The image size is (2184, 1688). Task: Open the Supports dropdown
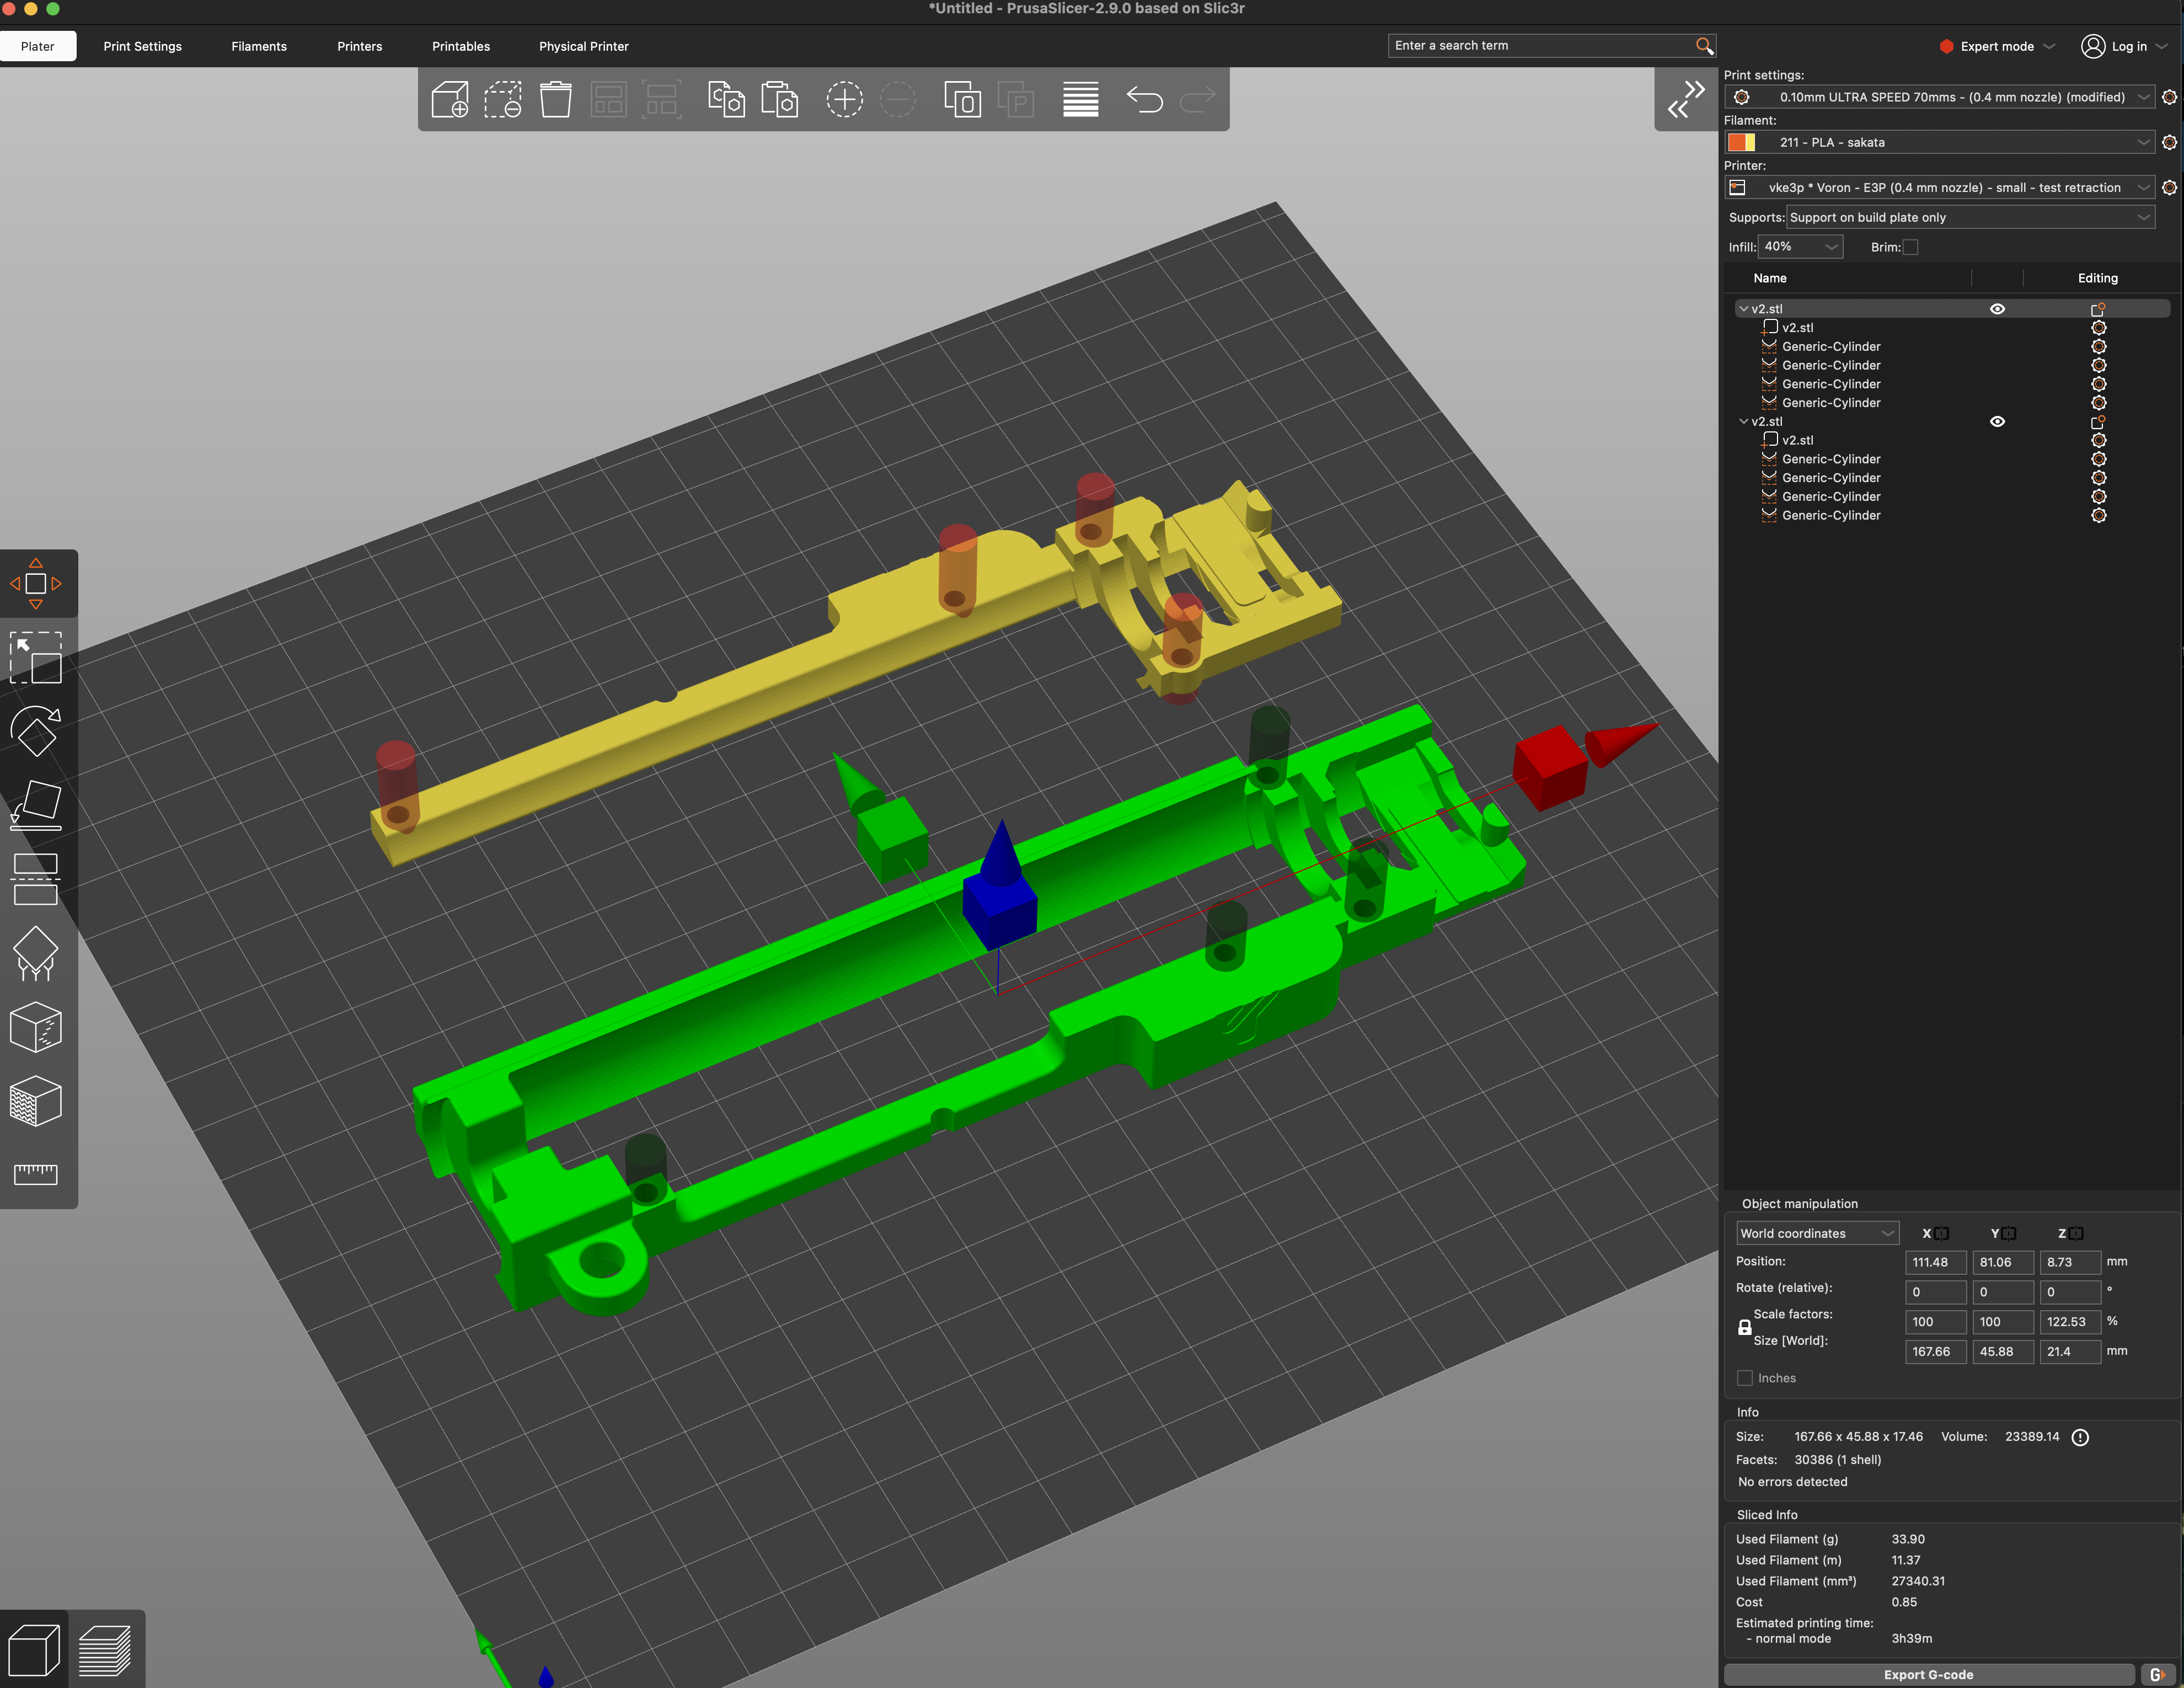tap(1969, 217)
